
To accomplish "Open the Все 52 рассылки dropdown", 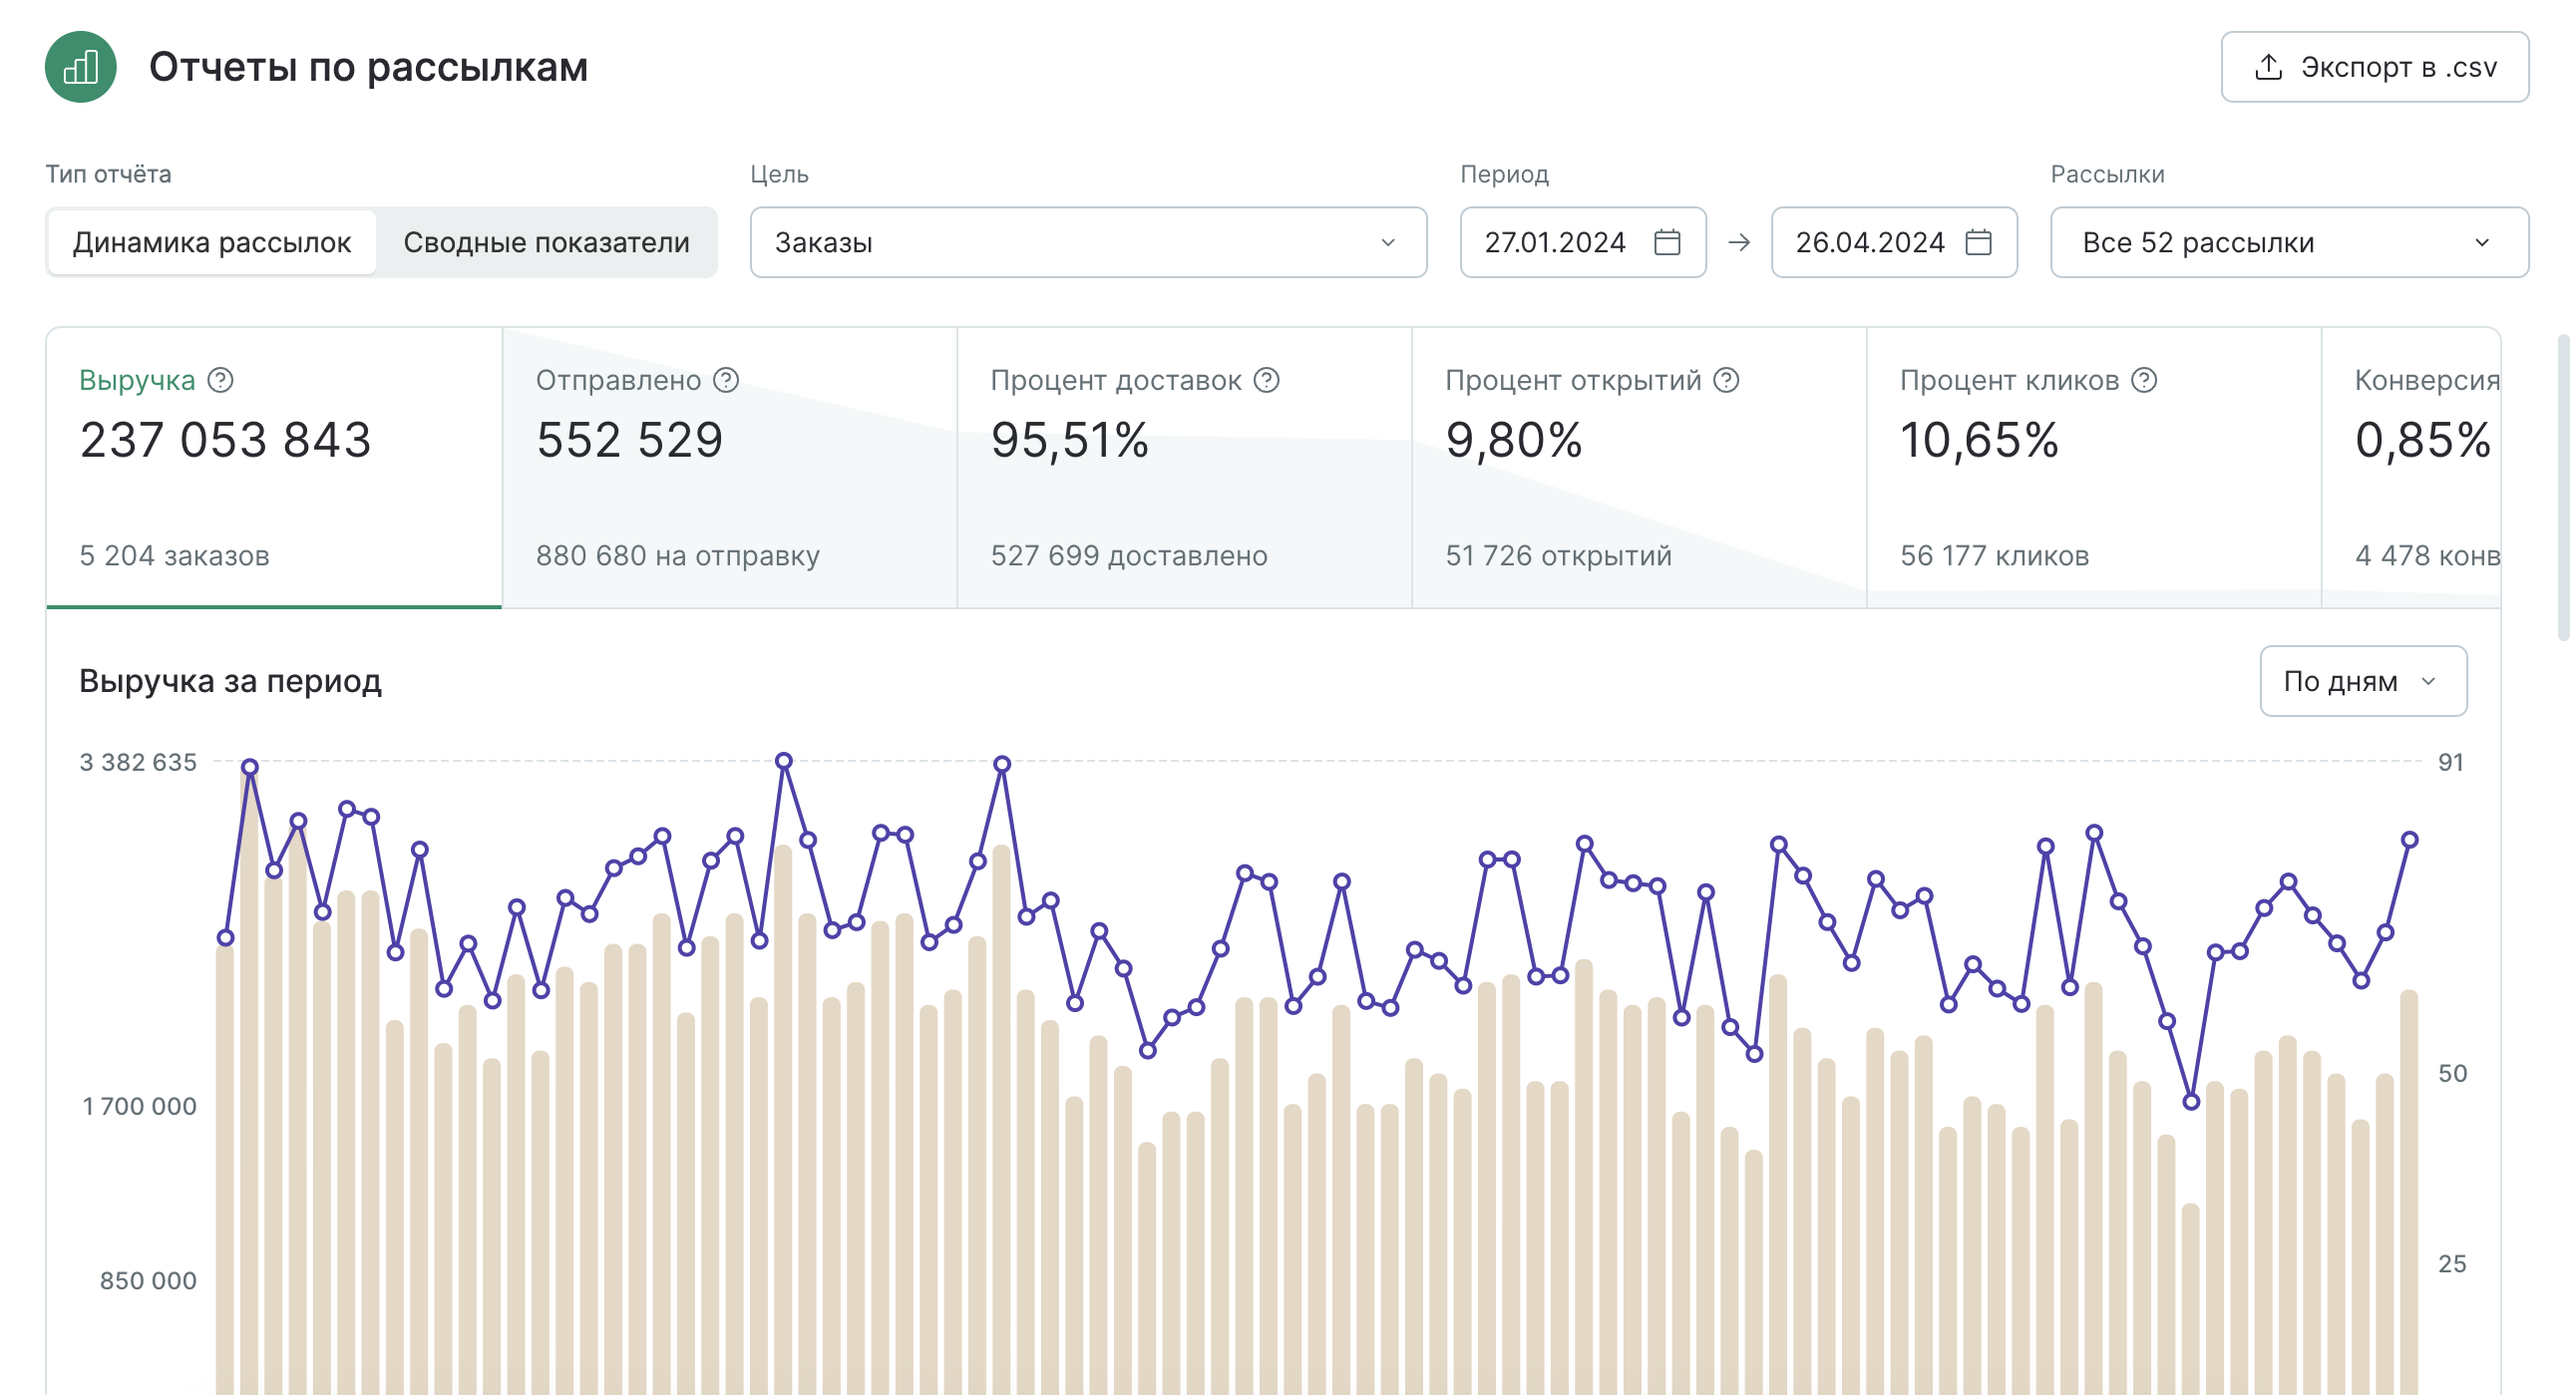I will click(x=2289, y=242).
